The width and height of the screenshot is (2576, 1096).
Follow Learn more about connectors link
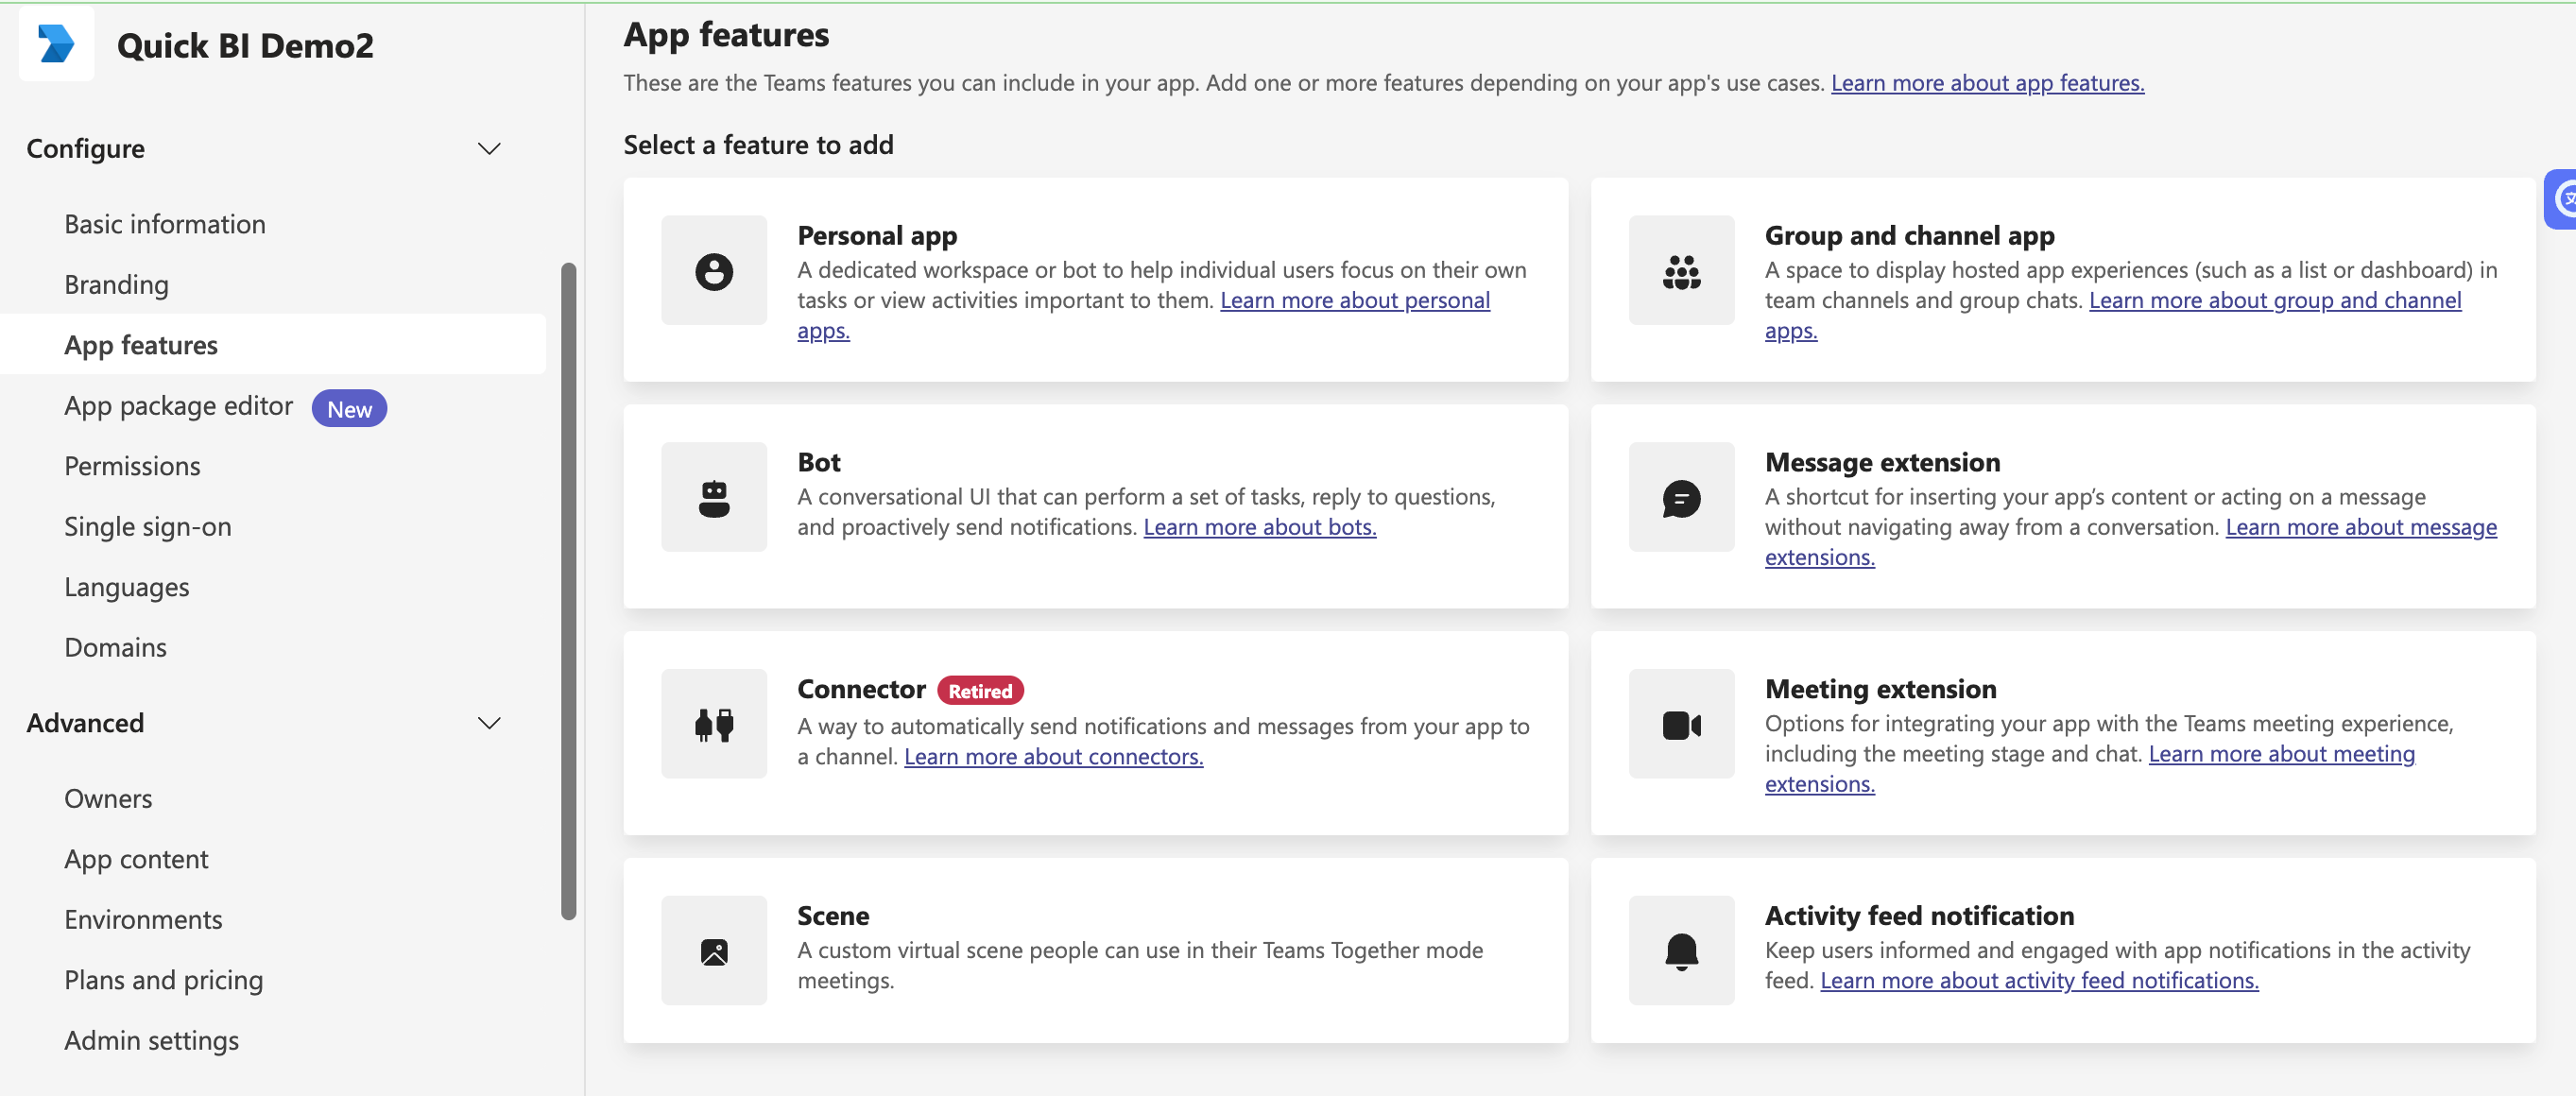(1052, 757)
